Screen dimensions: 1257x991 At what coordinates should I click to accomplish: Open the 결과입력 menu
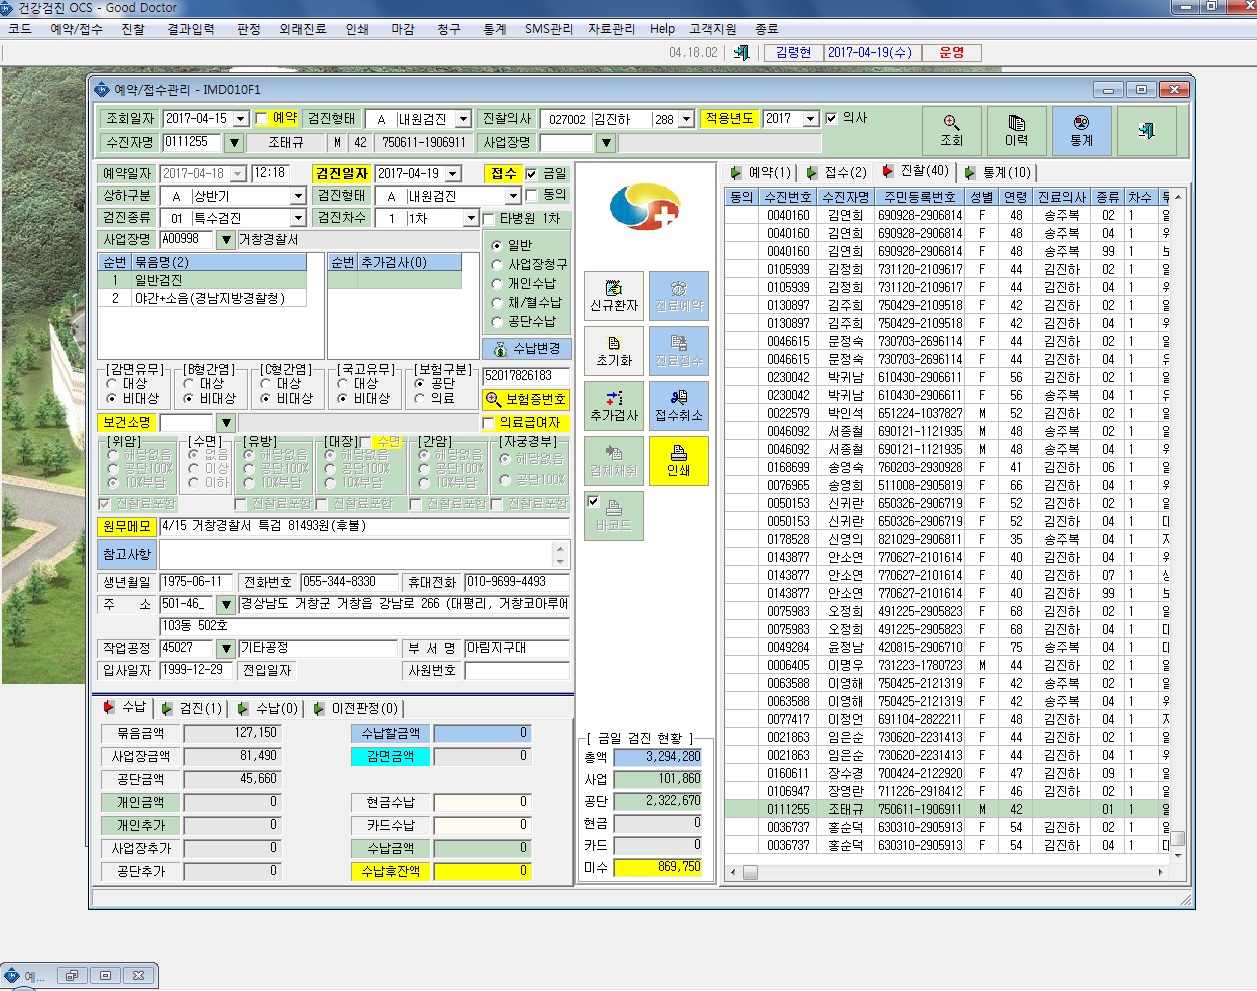pos(190,29)
